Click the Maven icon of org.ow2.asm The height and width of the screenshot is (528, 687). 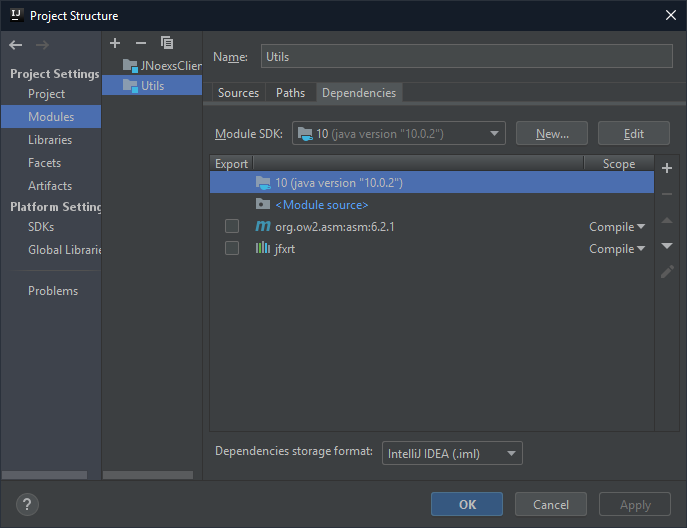tap(263, 226)
